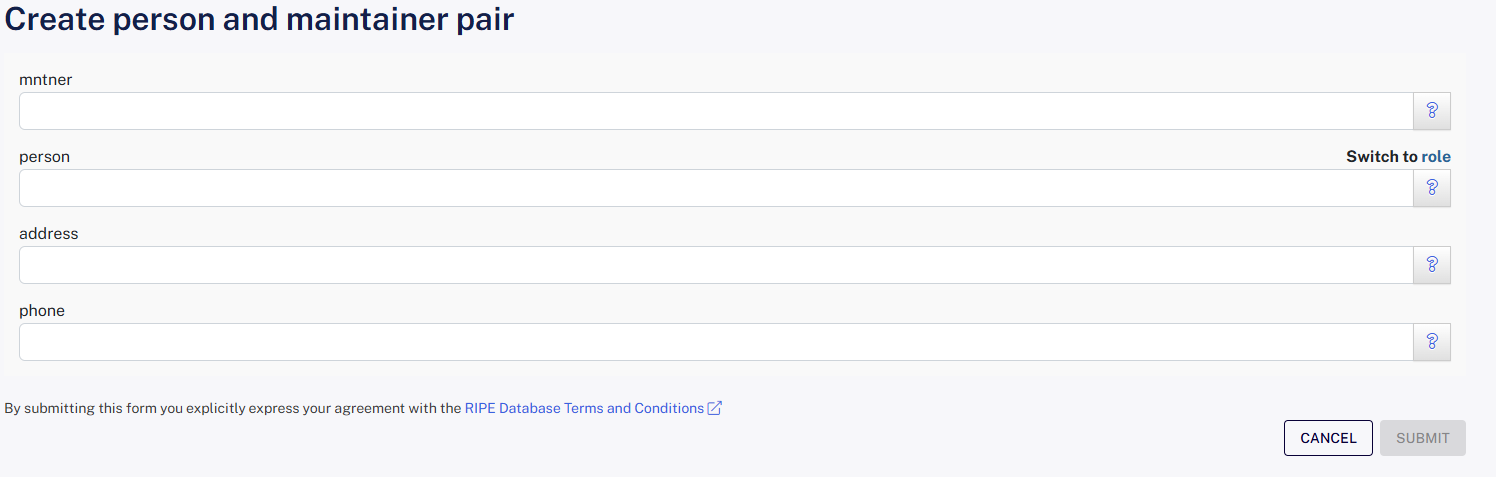This screenshot has width=1496, height=477.
Task: Click the phone field label
Action: (x=42, y=311)
